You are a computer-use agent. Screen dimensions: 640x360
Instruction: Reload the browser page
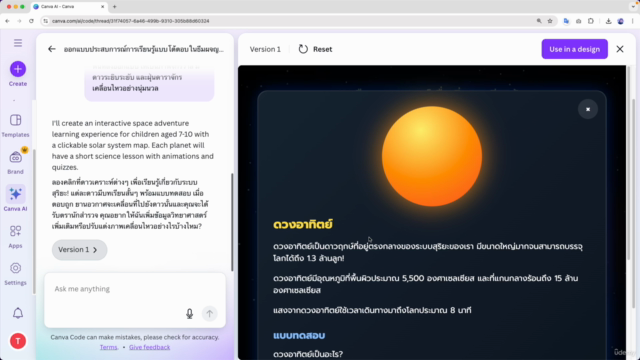coord(31,21)
